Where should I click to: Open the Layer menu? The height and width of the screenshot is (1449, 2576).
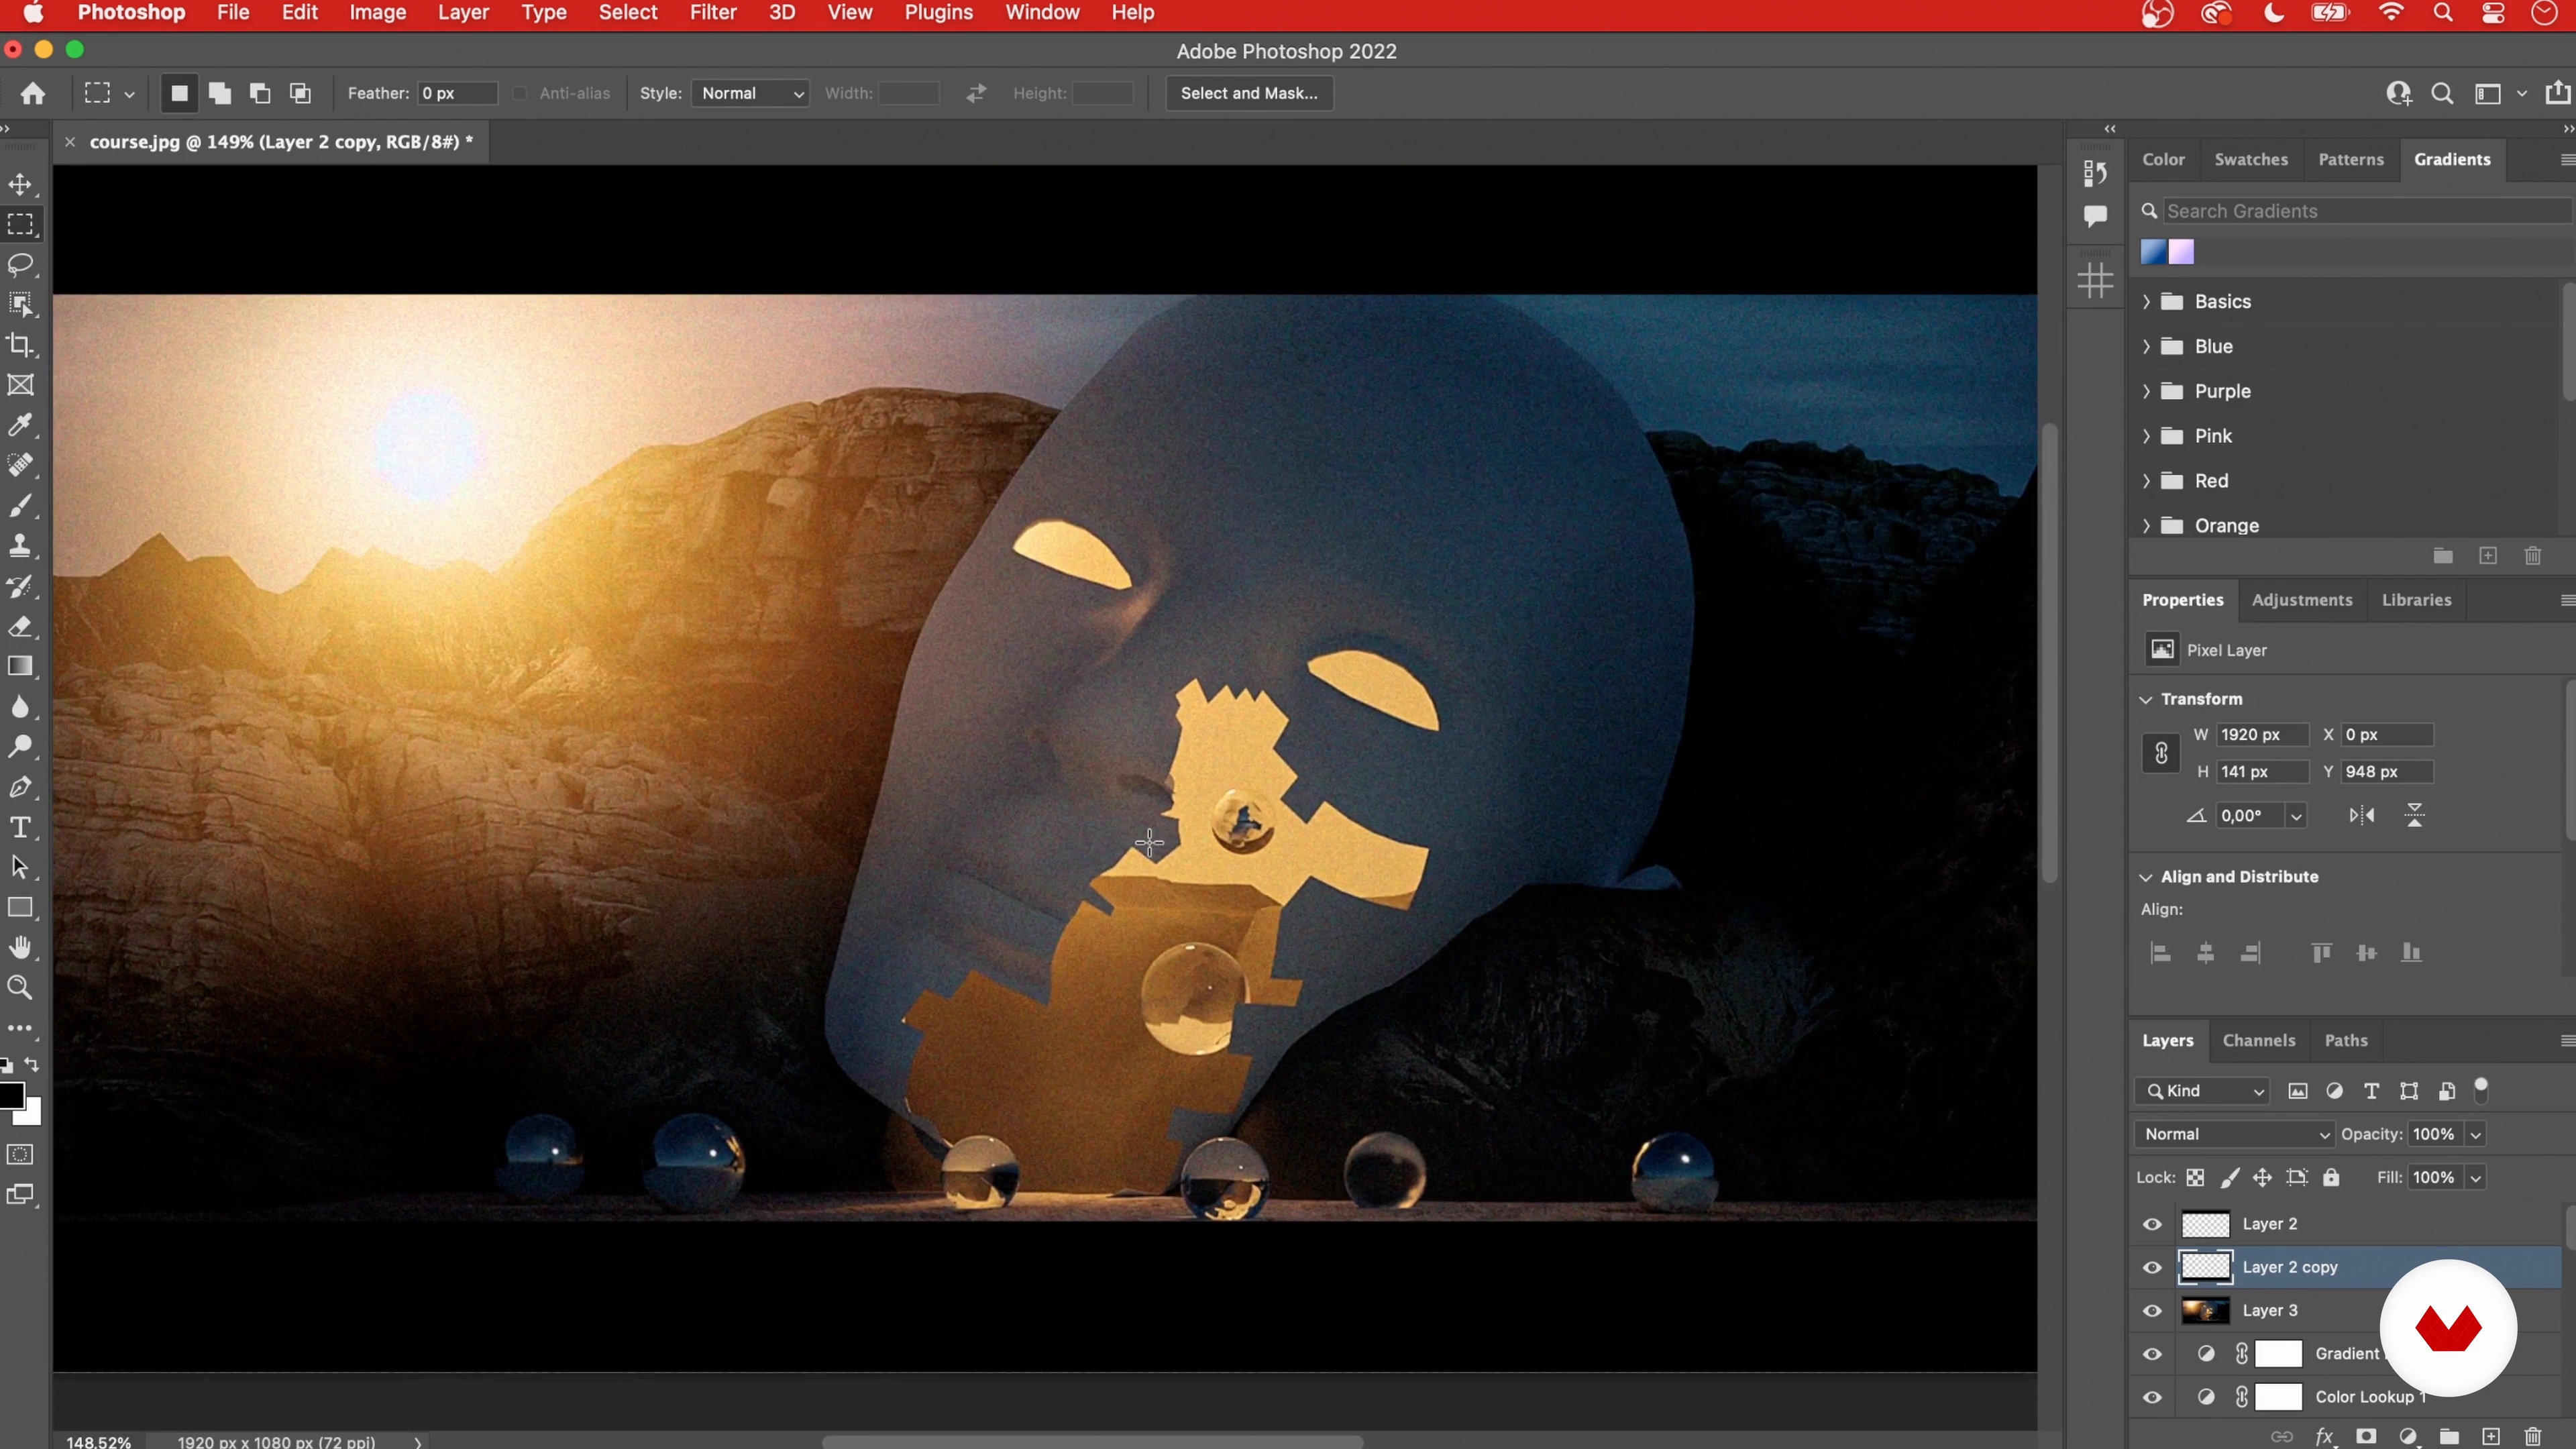(463, 13)
